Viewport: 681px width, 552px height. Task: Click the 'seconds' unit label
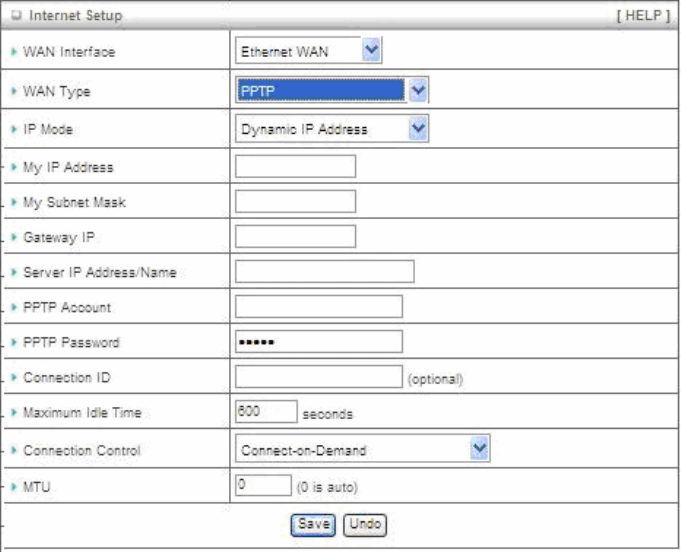click(x=327, y=414)
